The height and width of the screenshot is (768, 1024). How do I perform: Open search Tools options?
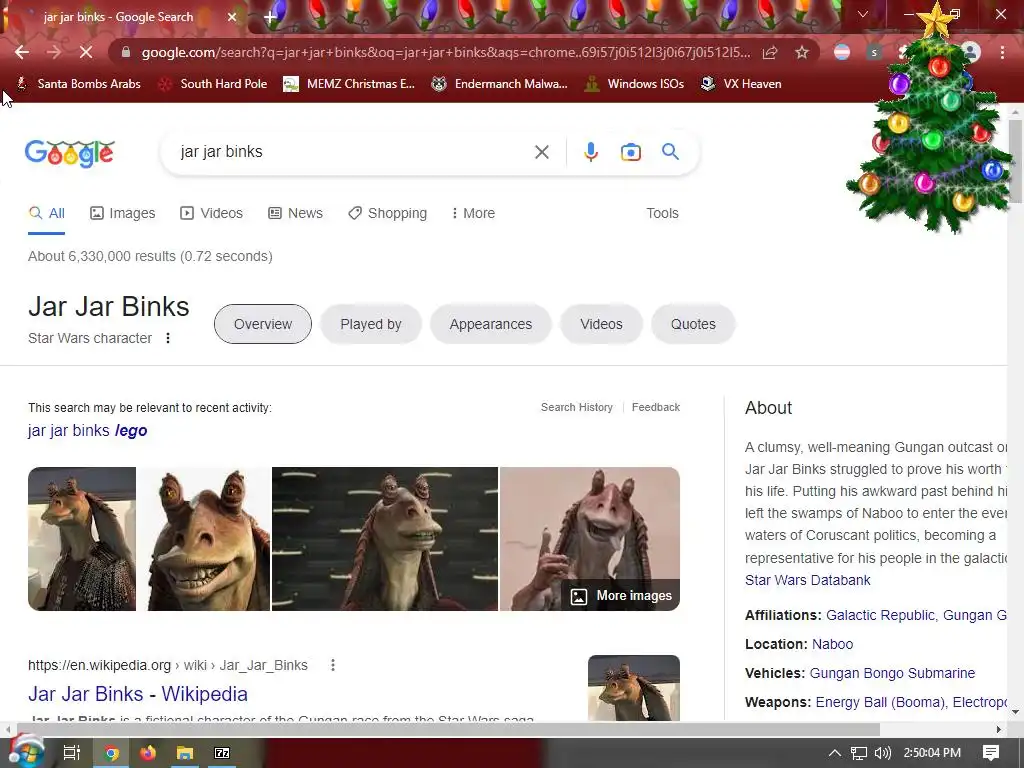(662, 214)
